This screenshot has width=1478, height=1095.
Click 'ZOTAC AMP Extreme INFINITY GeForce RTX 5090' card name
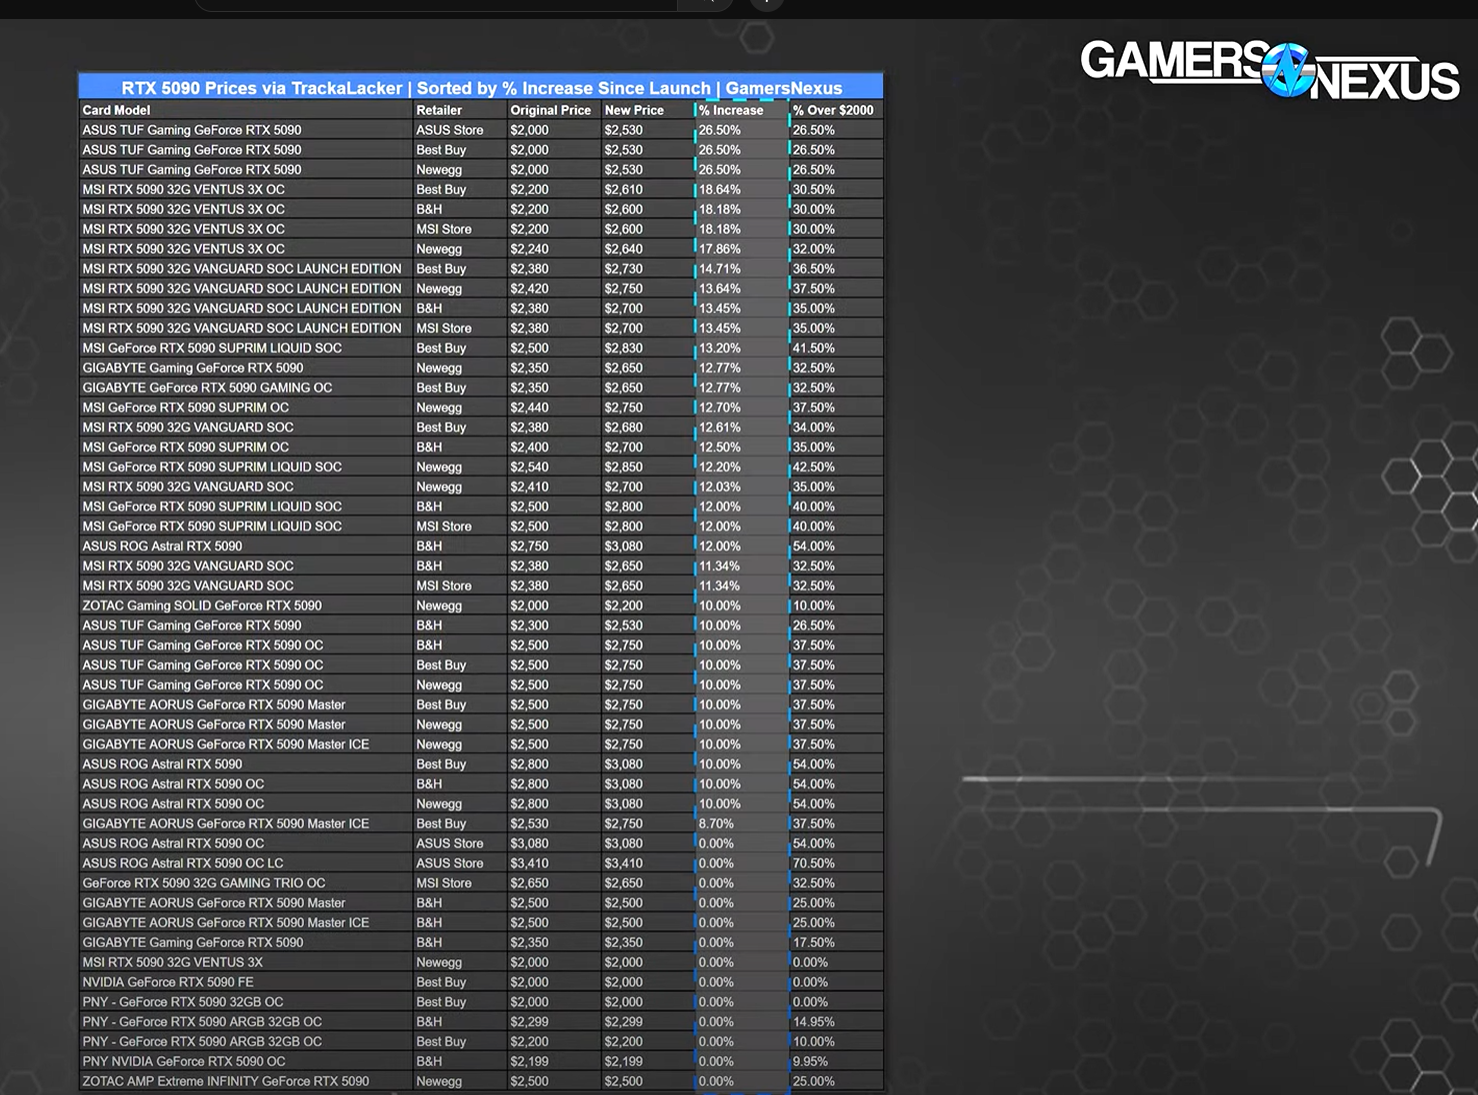click(x=226, y=1081)
